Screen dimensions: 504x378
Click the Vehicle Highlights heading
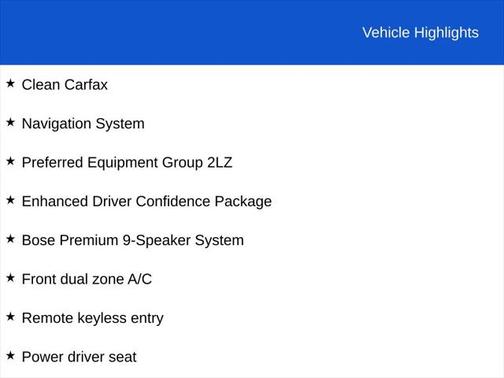[420, 33]
